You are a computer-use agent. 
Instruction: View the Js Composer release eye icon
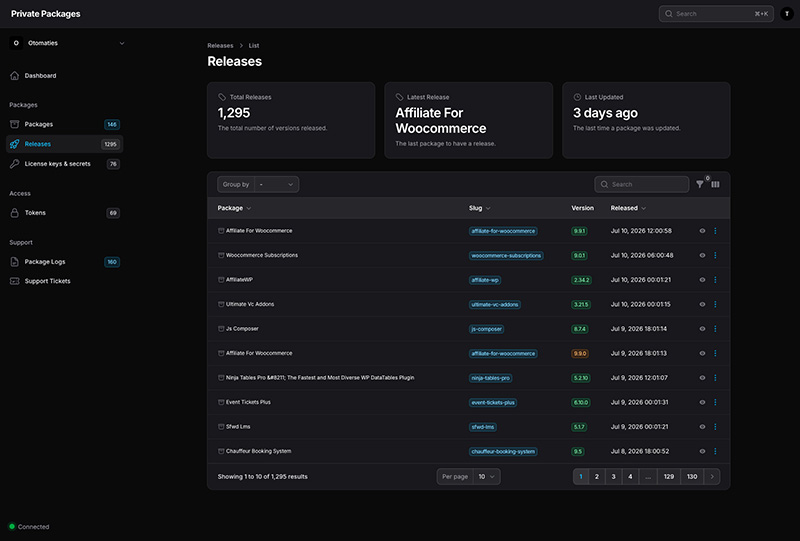[702, 329]
